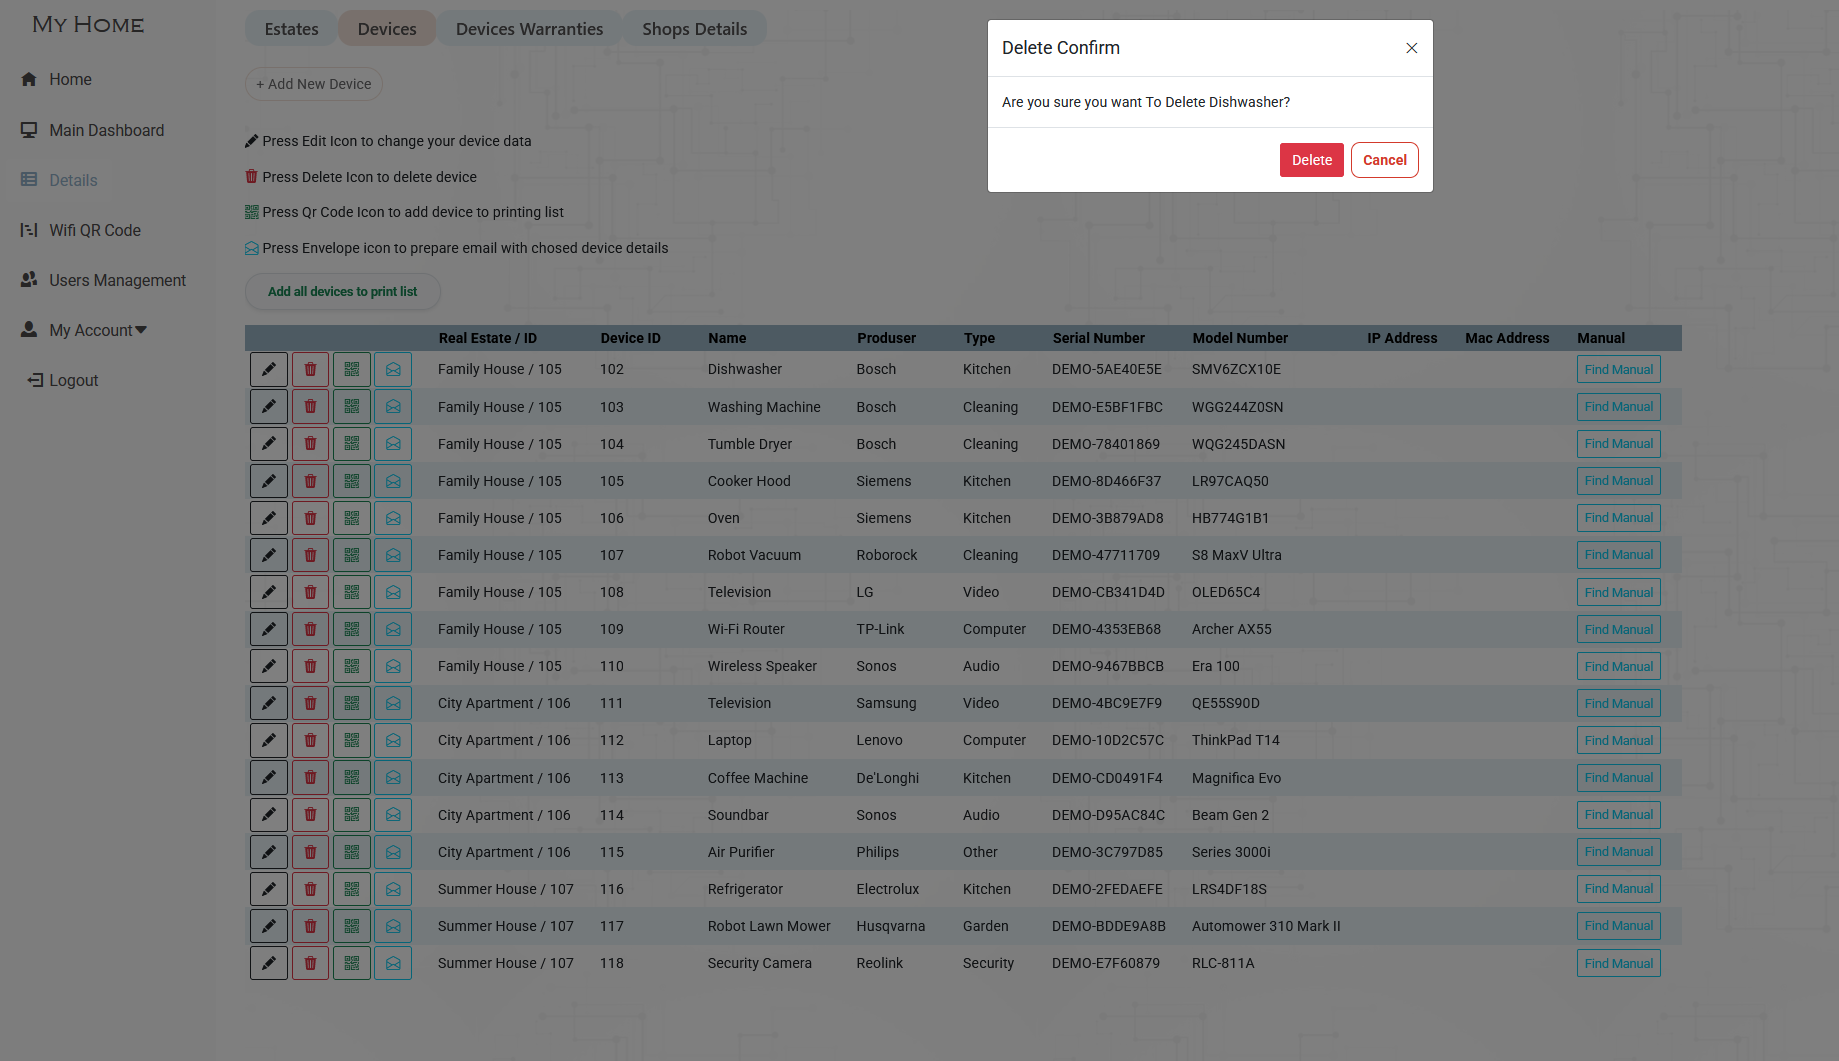Click the Device ID column header
Viewport: 1839px width, 1061px height.
pos(630,338)
